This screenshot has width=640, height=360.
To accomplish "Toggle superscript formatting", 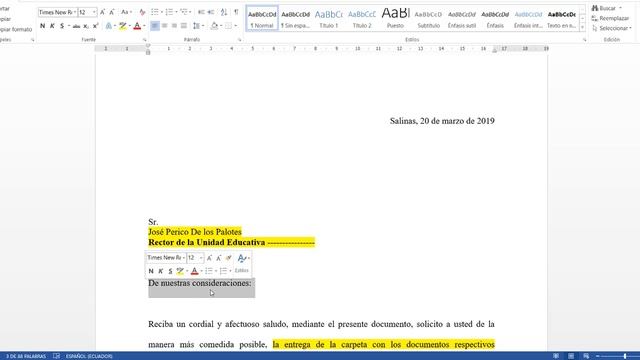I will [96, 26].
